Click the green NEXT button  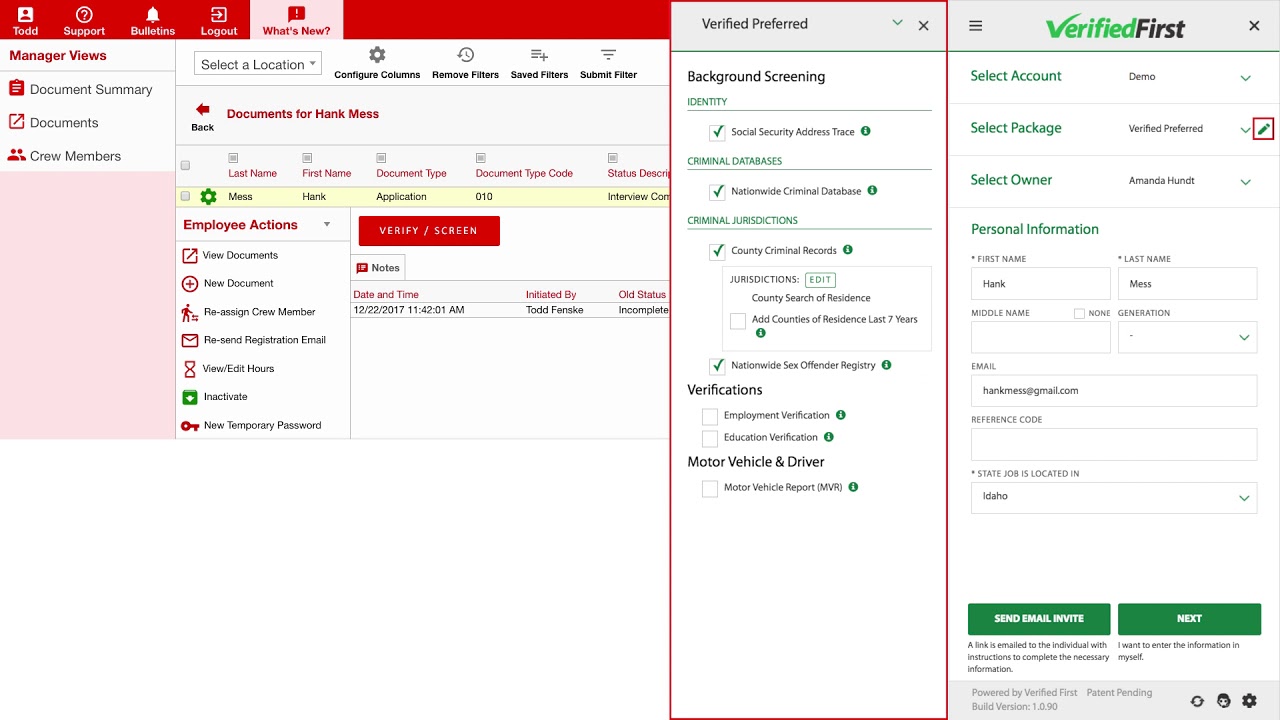pyautogui.click(x=1189, y=619)
